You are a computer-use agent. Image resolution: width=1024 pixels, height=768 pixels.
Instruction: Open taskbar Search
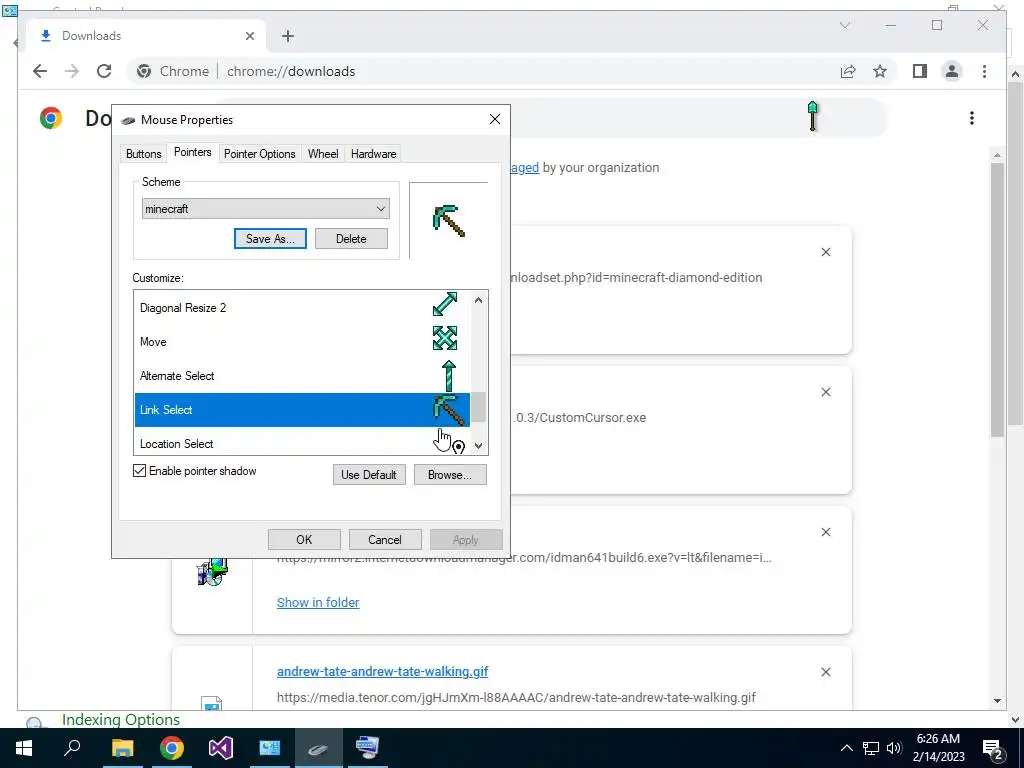pos(72,748)
